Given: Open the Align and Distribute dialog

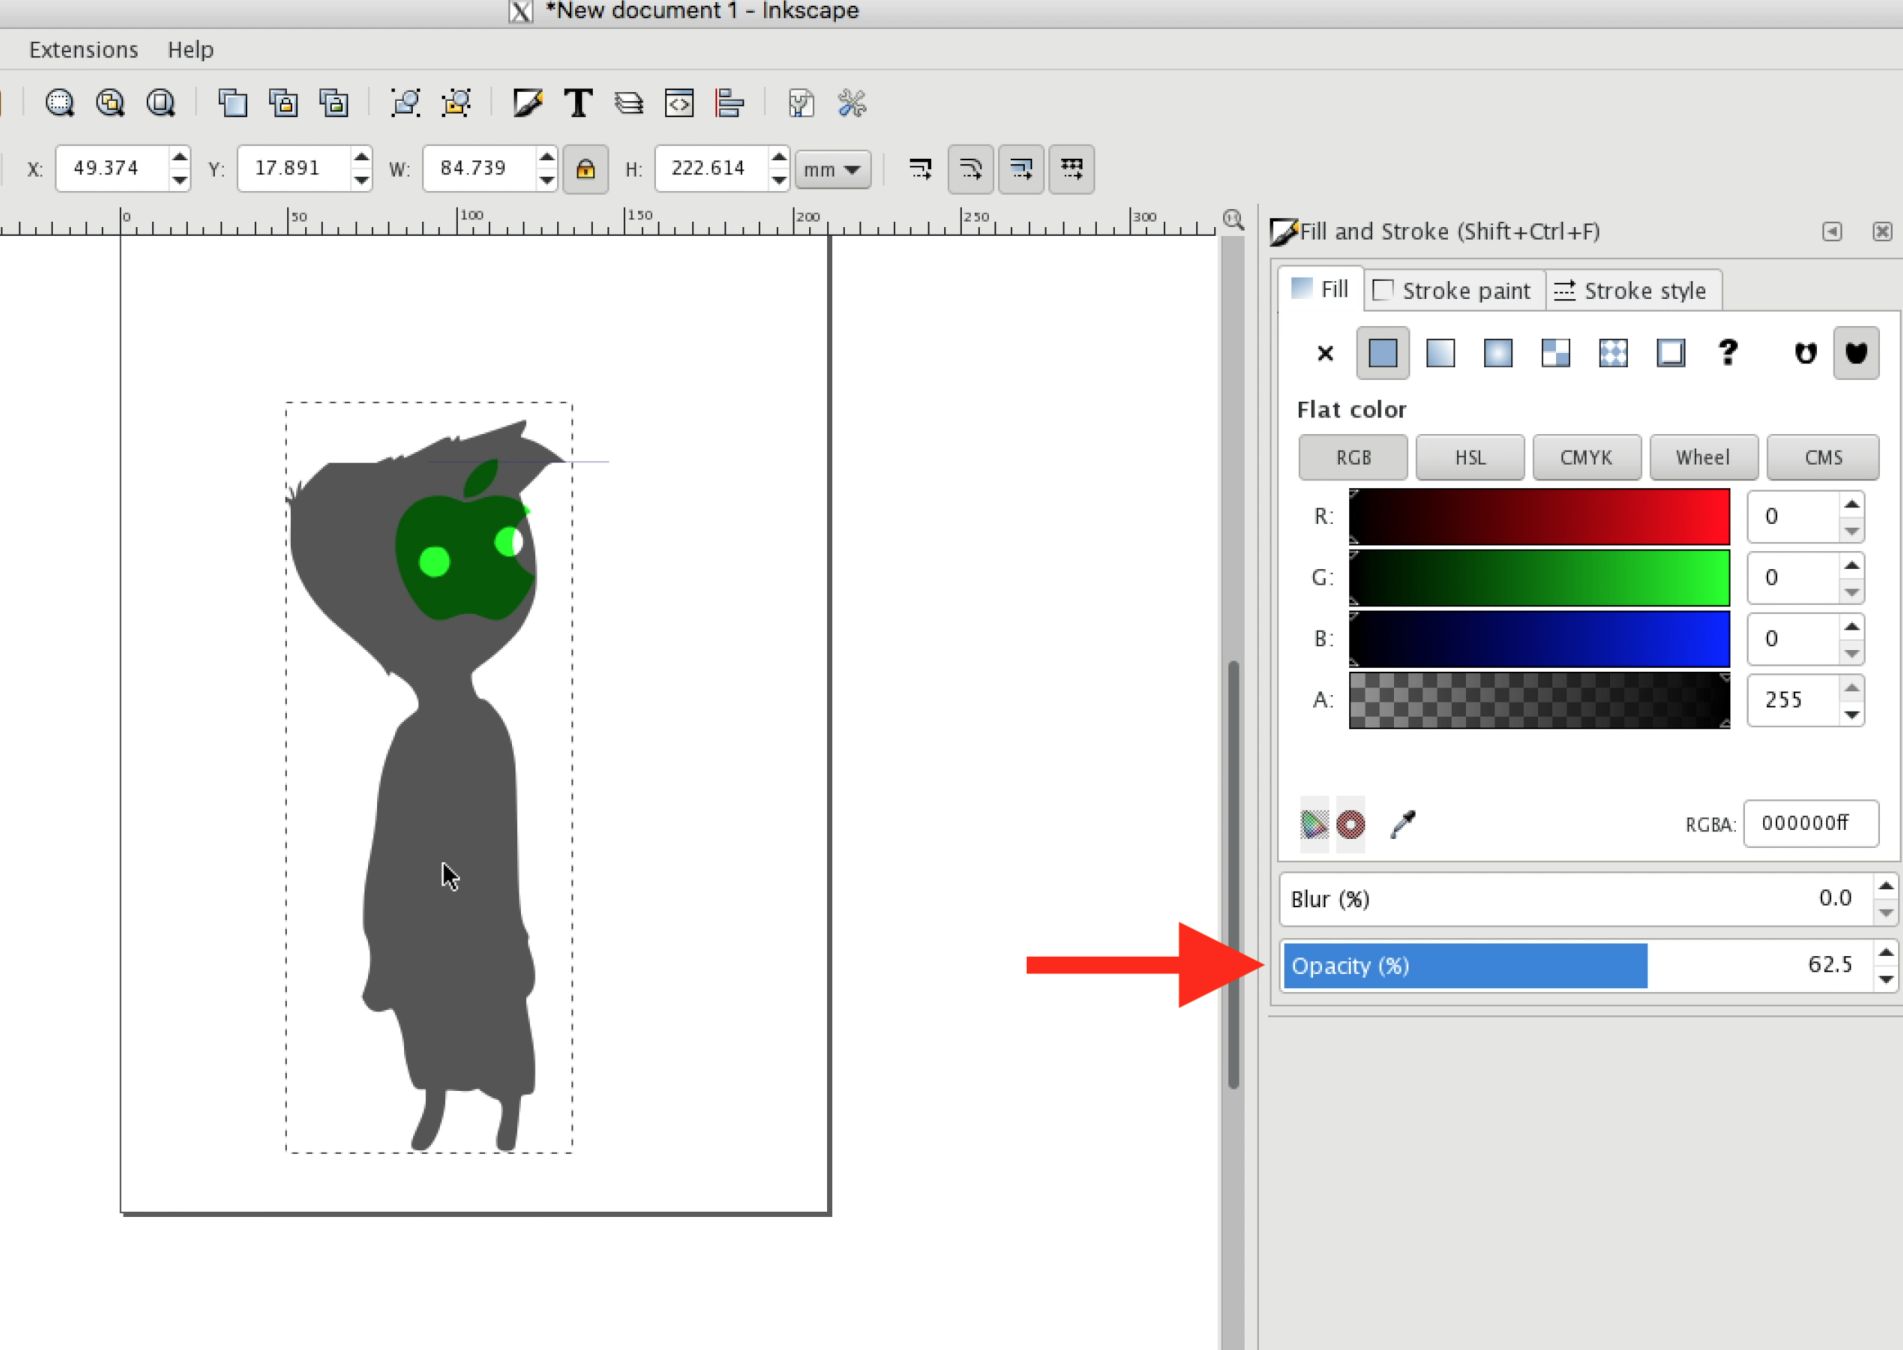Looking at the screenshot, I should point(730,102).
